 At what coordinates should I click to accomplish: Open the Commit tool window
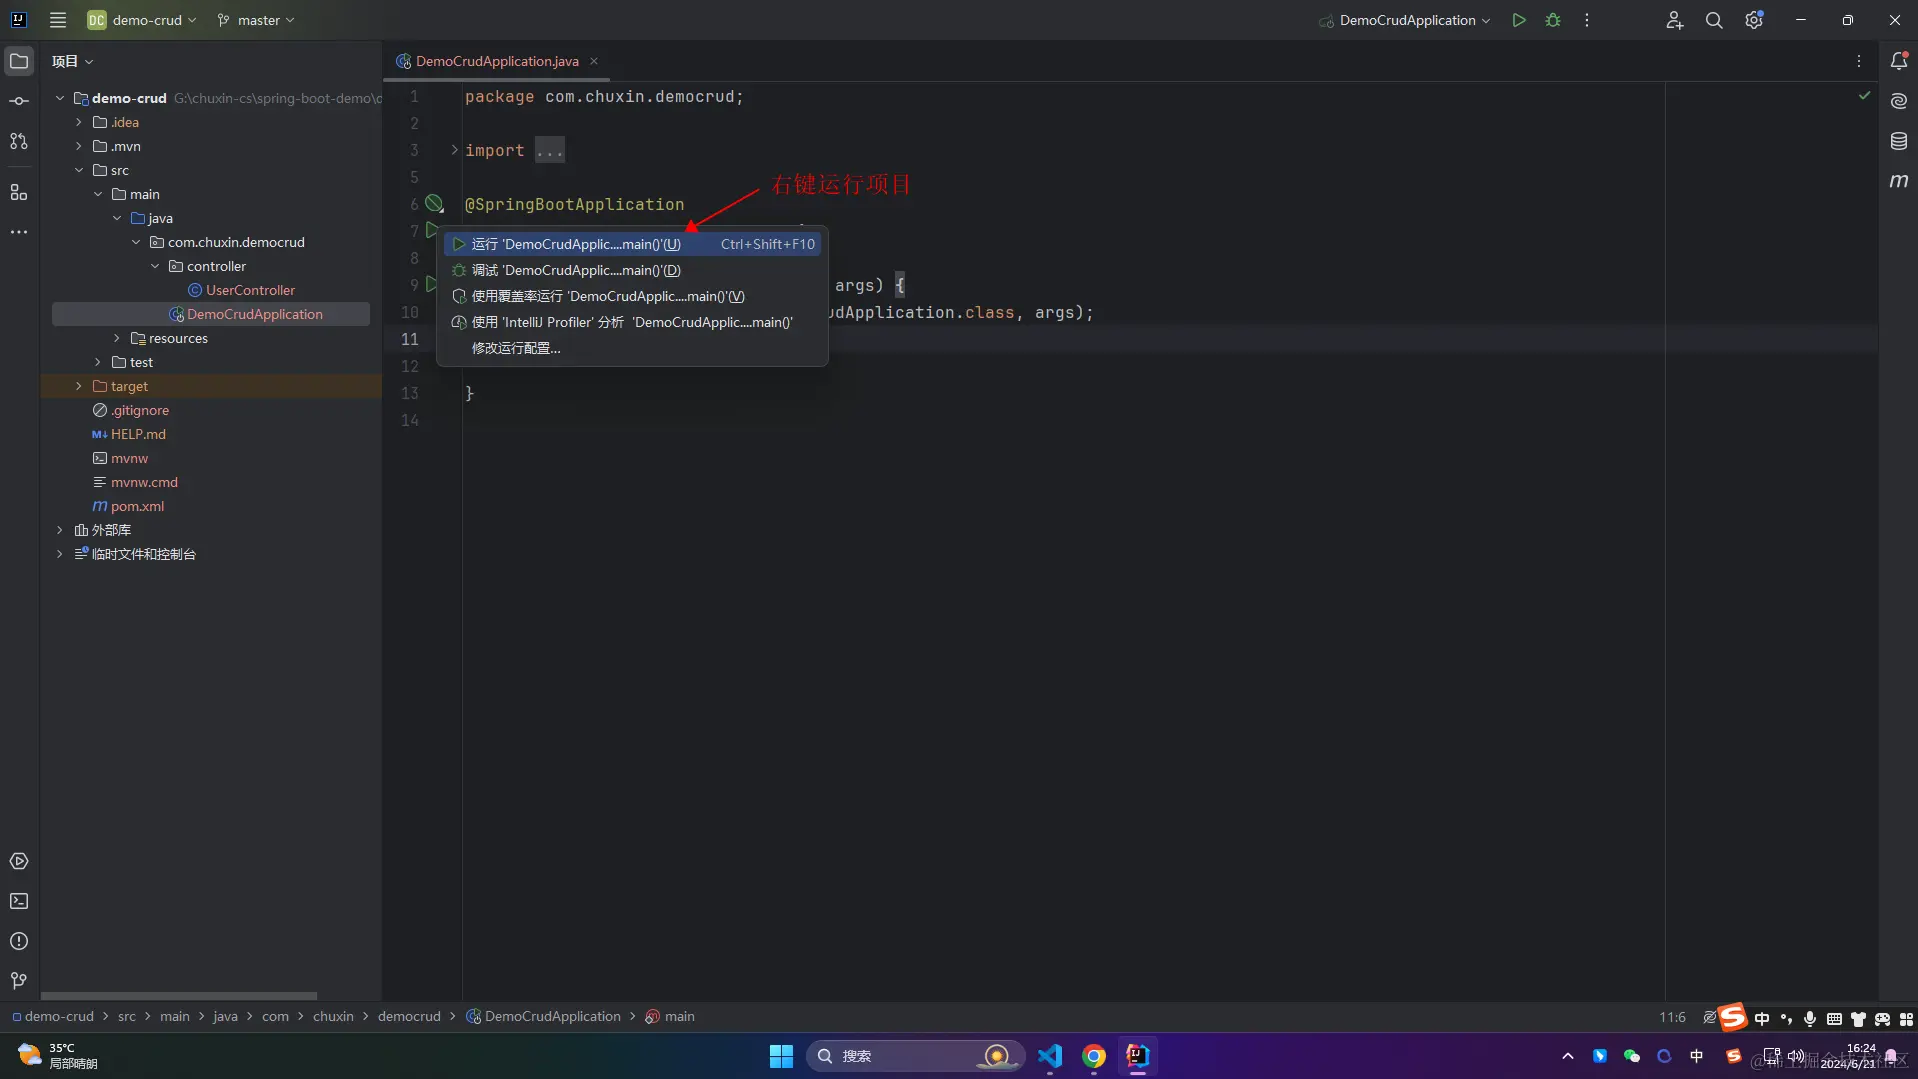click(19, 101)
